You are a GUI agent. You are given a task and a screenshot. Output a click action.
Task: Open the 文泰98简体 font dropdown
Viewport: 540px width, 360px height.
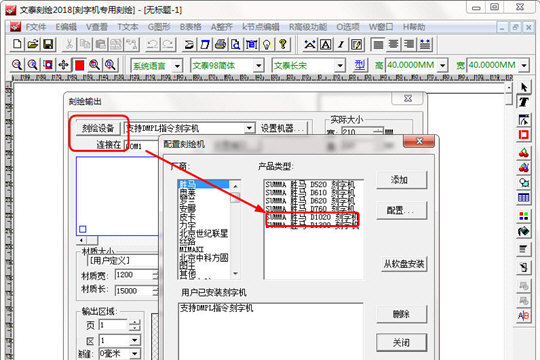tap(258, 65)
